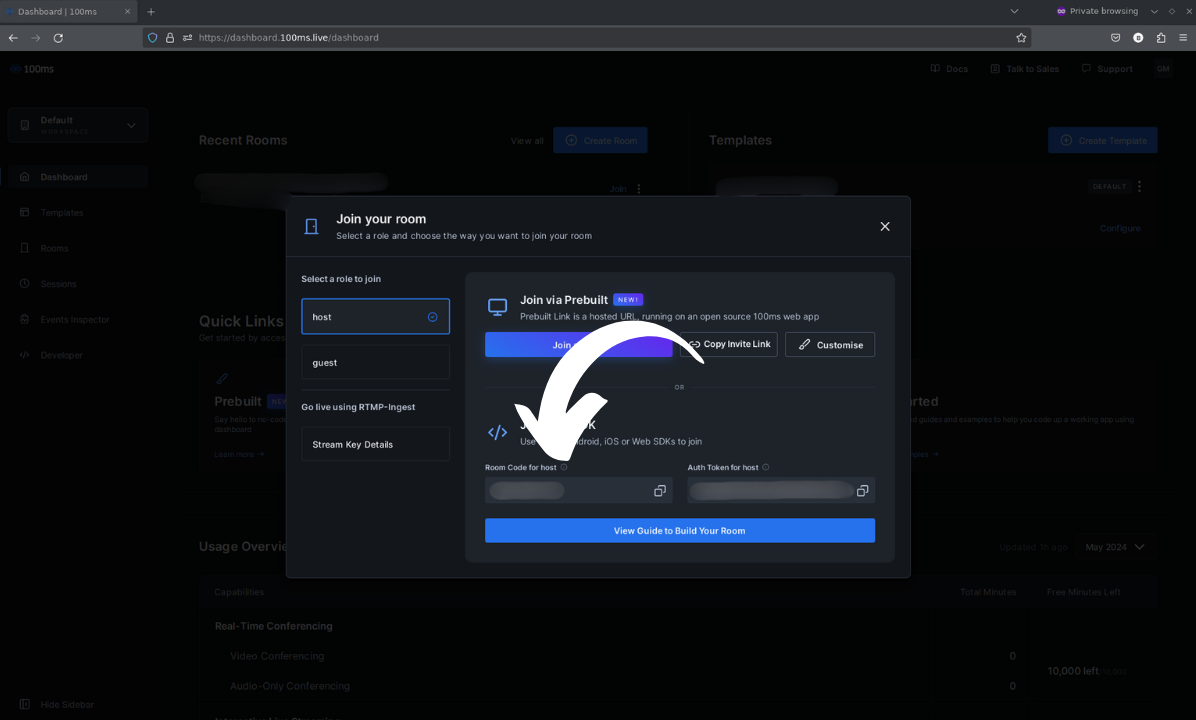Click Copy Invite Link button
The height and width of the screenshot is (720, 1196).
click(x=729, y=345)
